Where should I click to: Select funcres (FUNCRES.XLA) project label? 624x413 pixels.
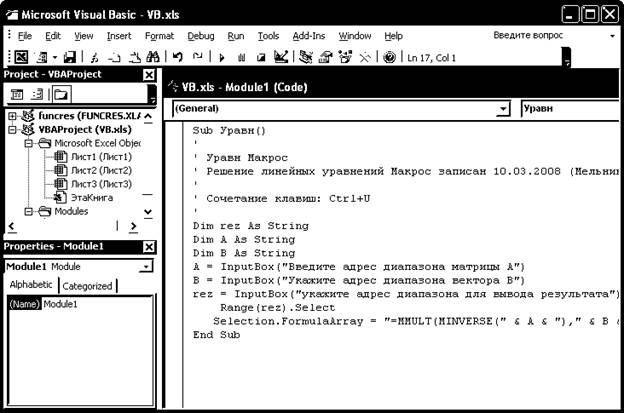pyautogui.click(x=89, y=116)
